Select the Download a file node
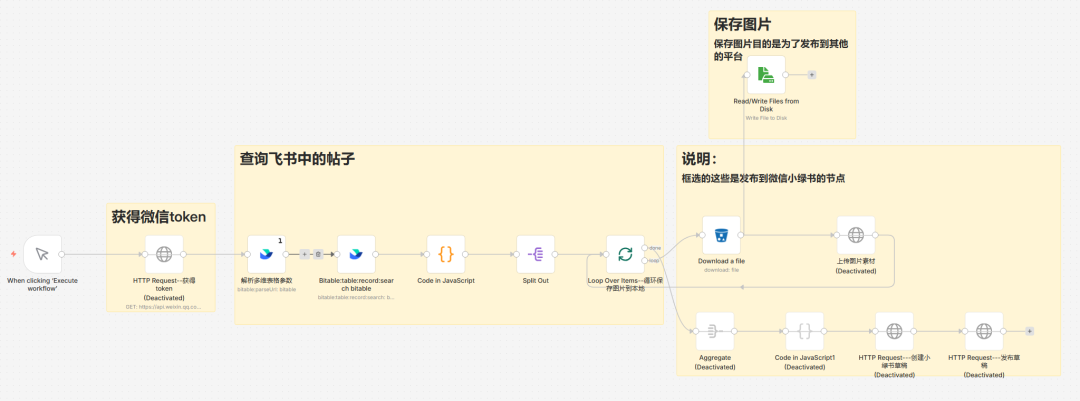 coord(721,235)
